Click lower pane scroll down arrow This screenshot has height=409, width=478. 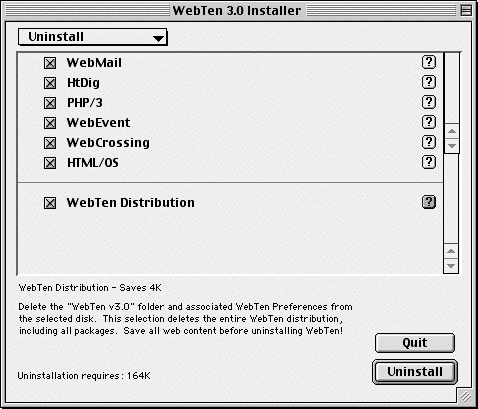coord(451,266)
